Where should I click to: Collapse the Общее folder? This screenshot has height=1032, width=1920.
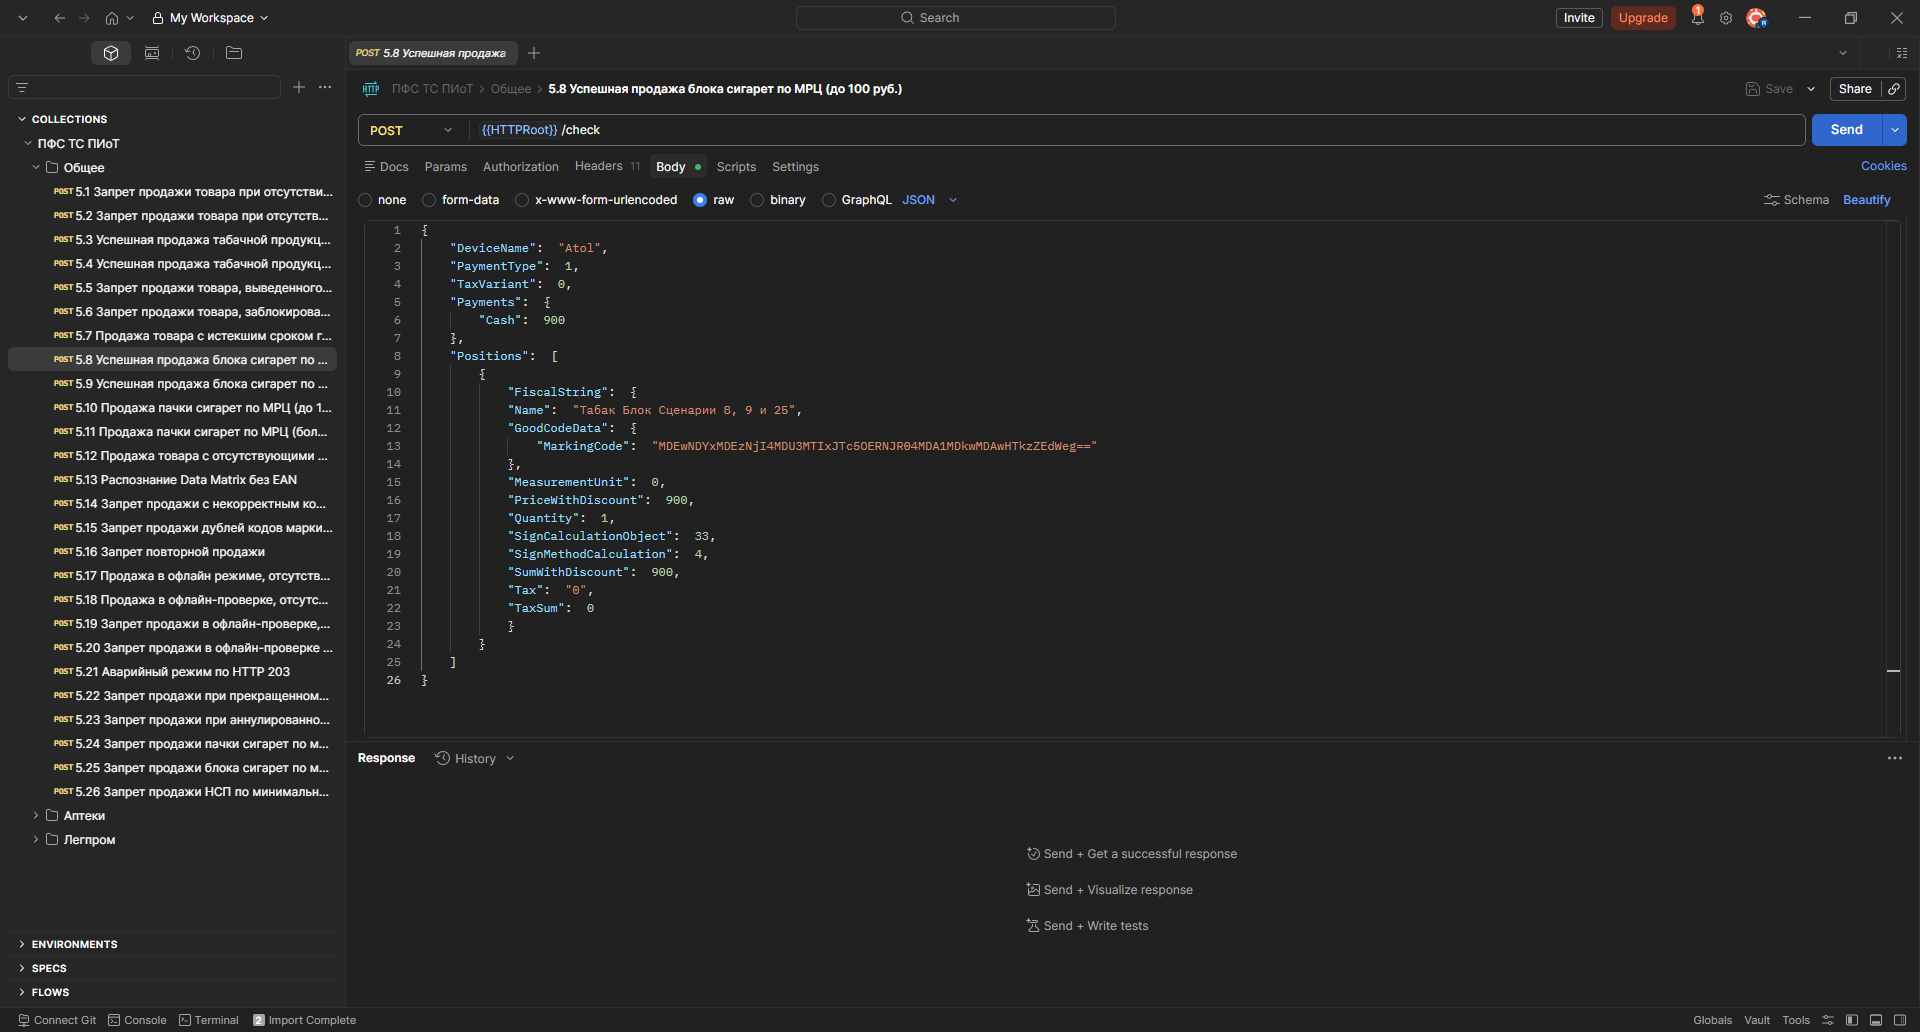[36, 168]
